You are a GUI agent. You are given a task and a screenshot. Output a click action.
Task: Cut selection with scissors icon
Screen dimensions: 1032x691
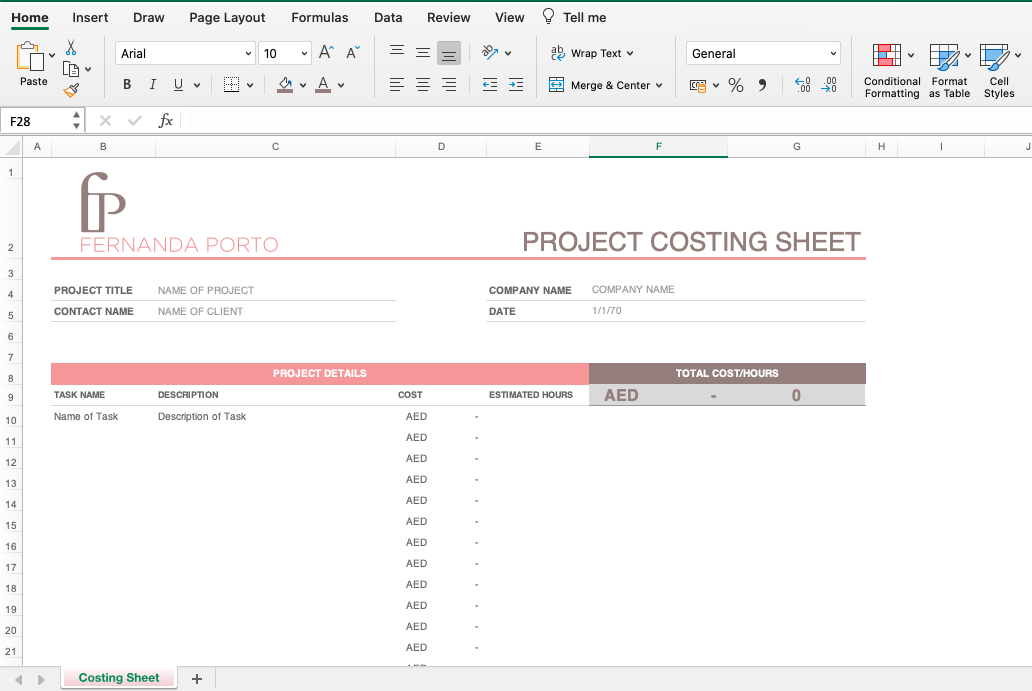click(71, 47)
